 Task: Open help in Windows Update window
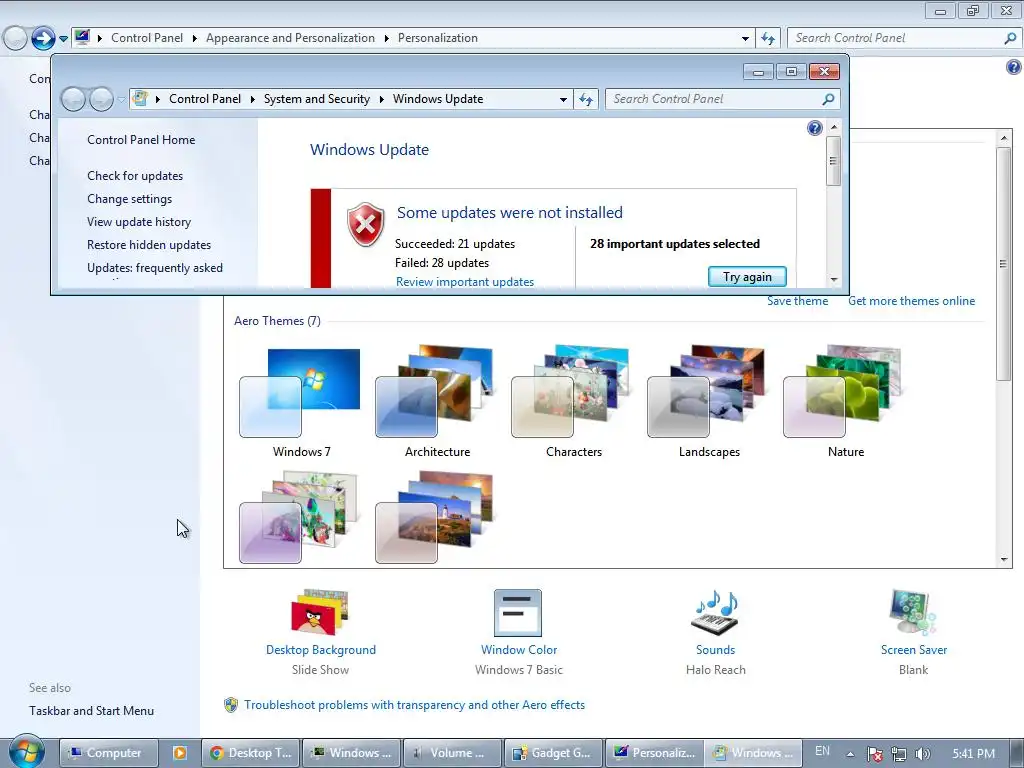tap(814, 128)
